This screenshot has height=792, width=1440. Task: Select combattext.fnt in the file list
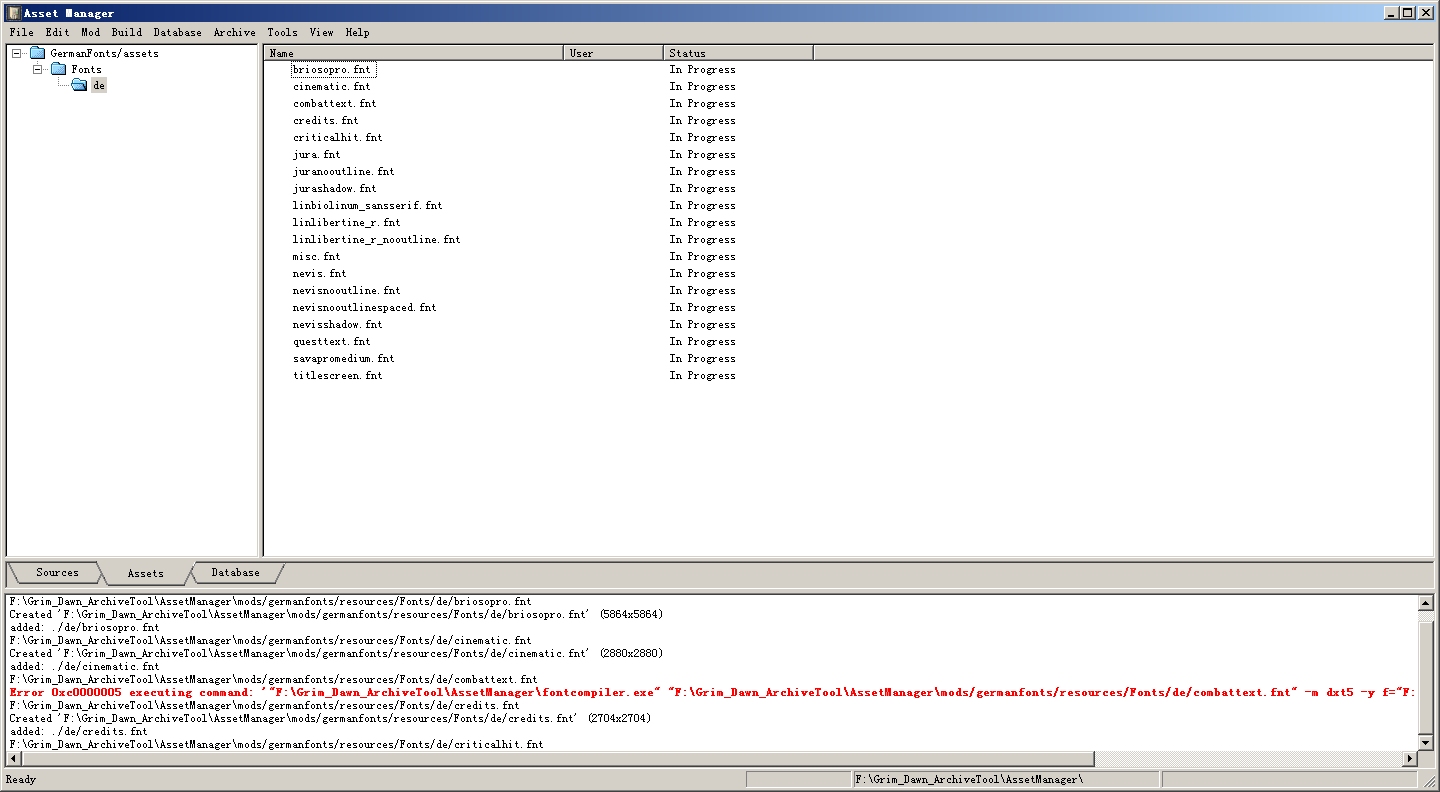pos(334,104)
